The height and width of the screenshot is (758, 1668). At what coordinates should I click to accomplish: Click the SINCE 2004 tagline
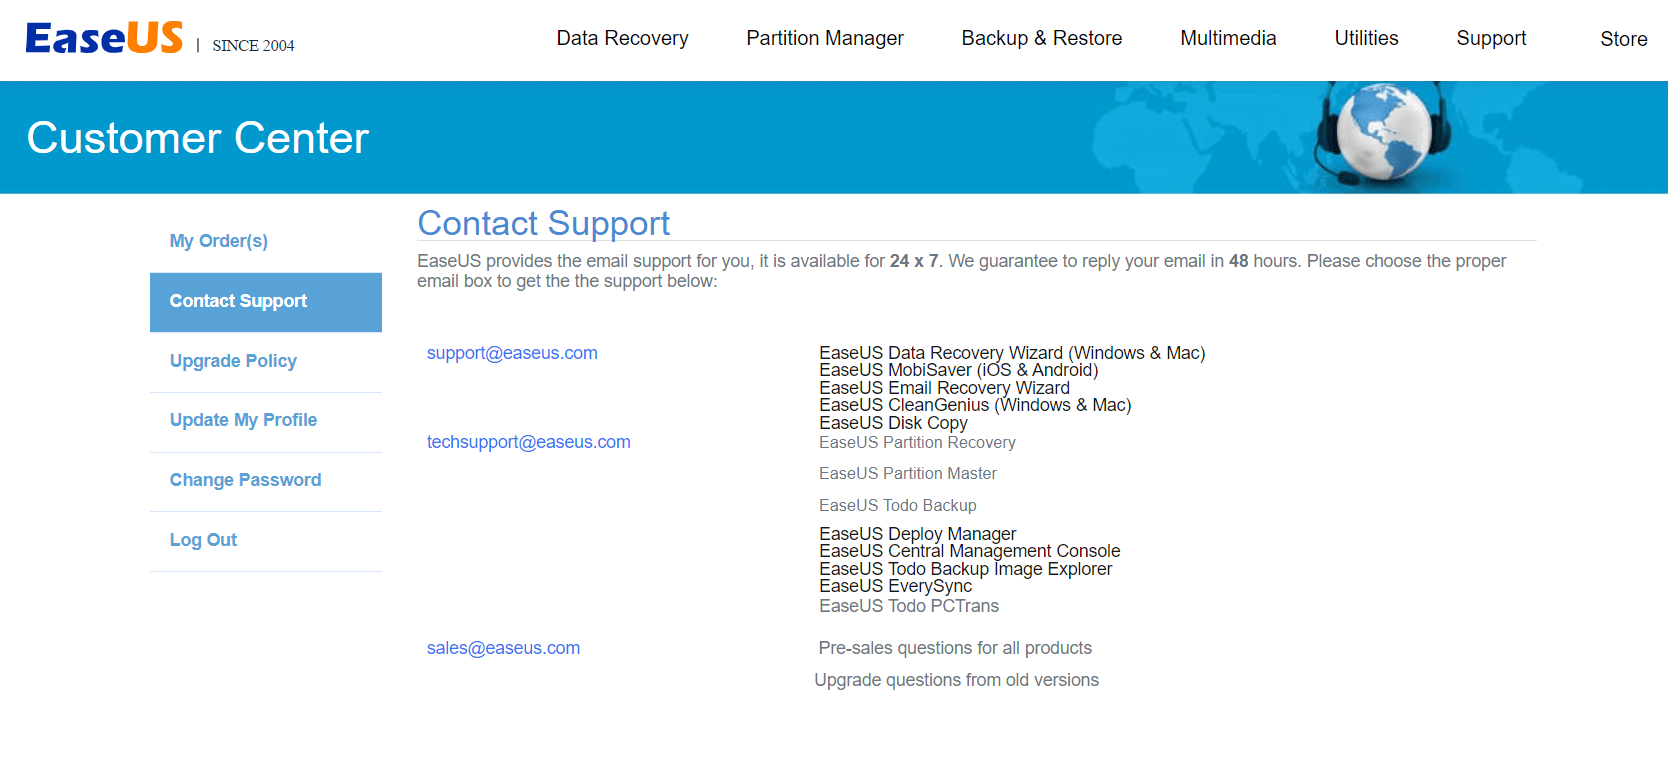pyautogui.click(x=253, y=45)
